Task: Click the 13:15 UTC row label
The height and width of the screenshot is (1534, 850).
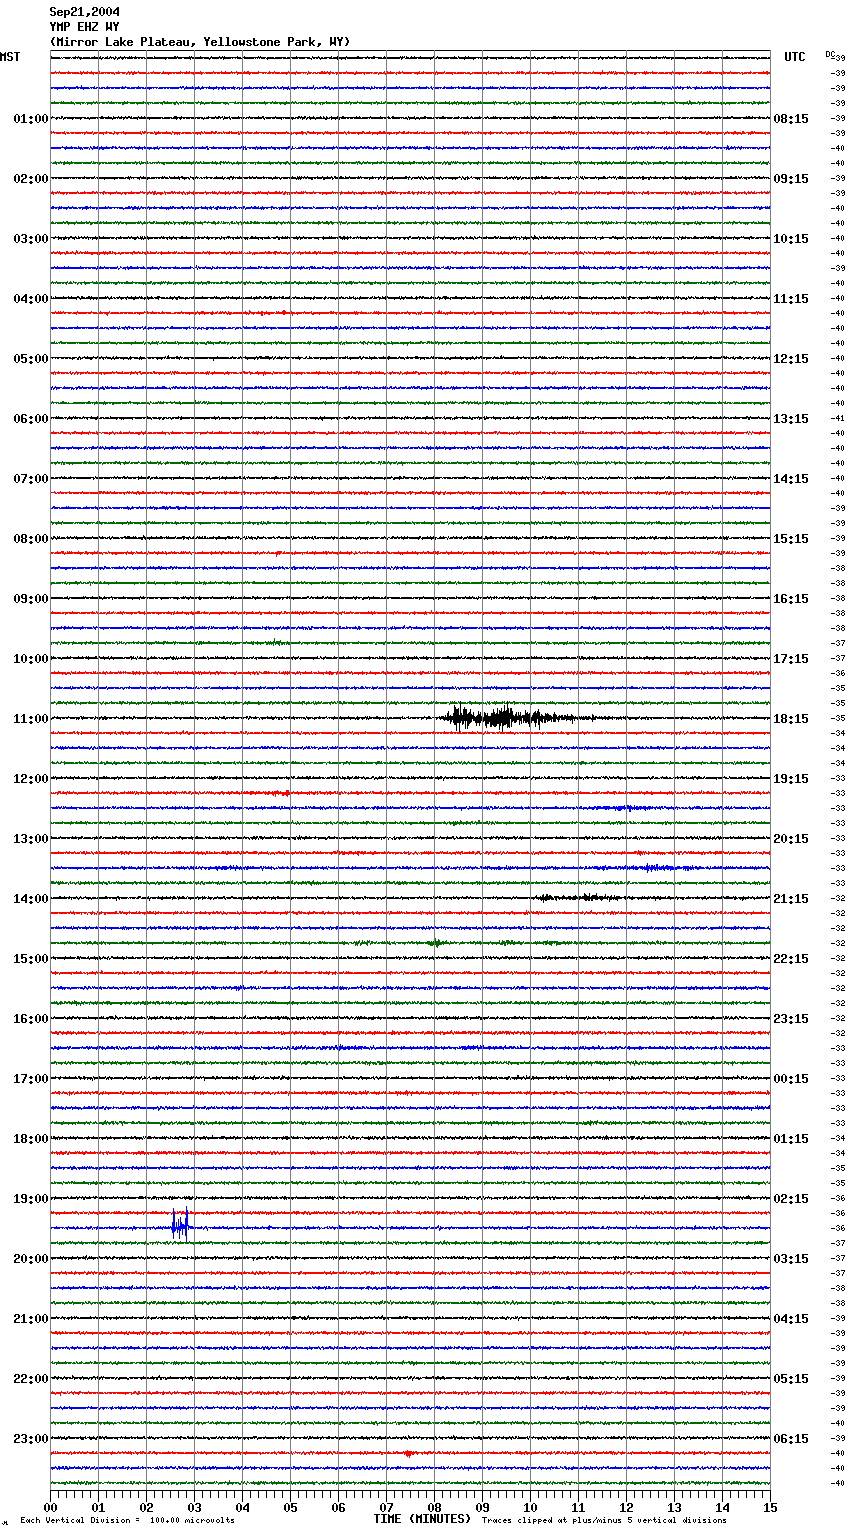Action: pos(791,419)
